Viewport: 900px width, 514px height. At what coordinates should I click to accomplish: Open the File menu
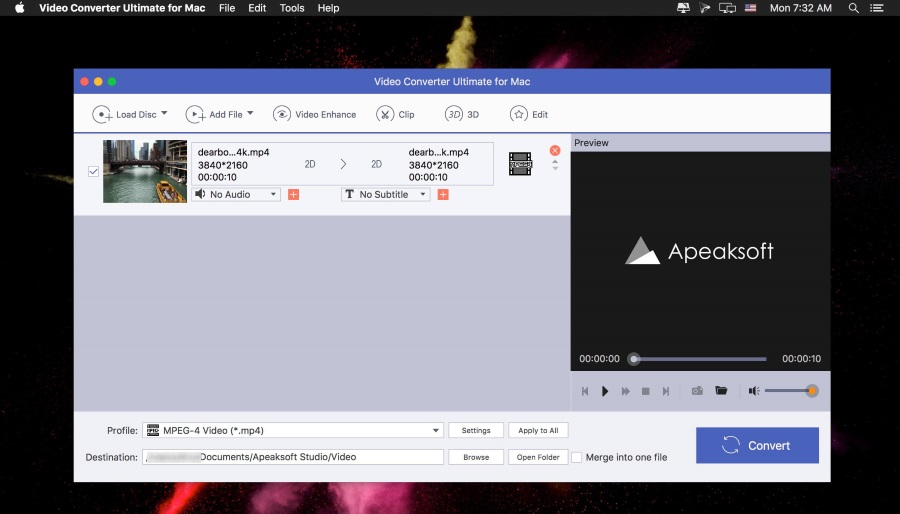pyautogui.click(x=227, y=8)
